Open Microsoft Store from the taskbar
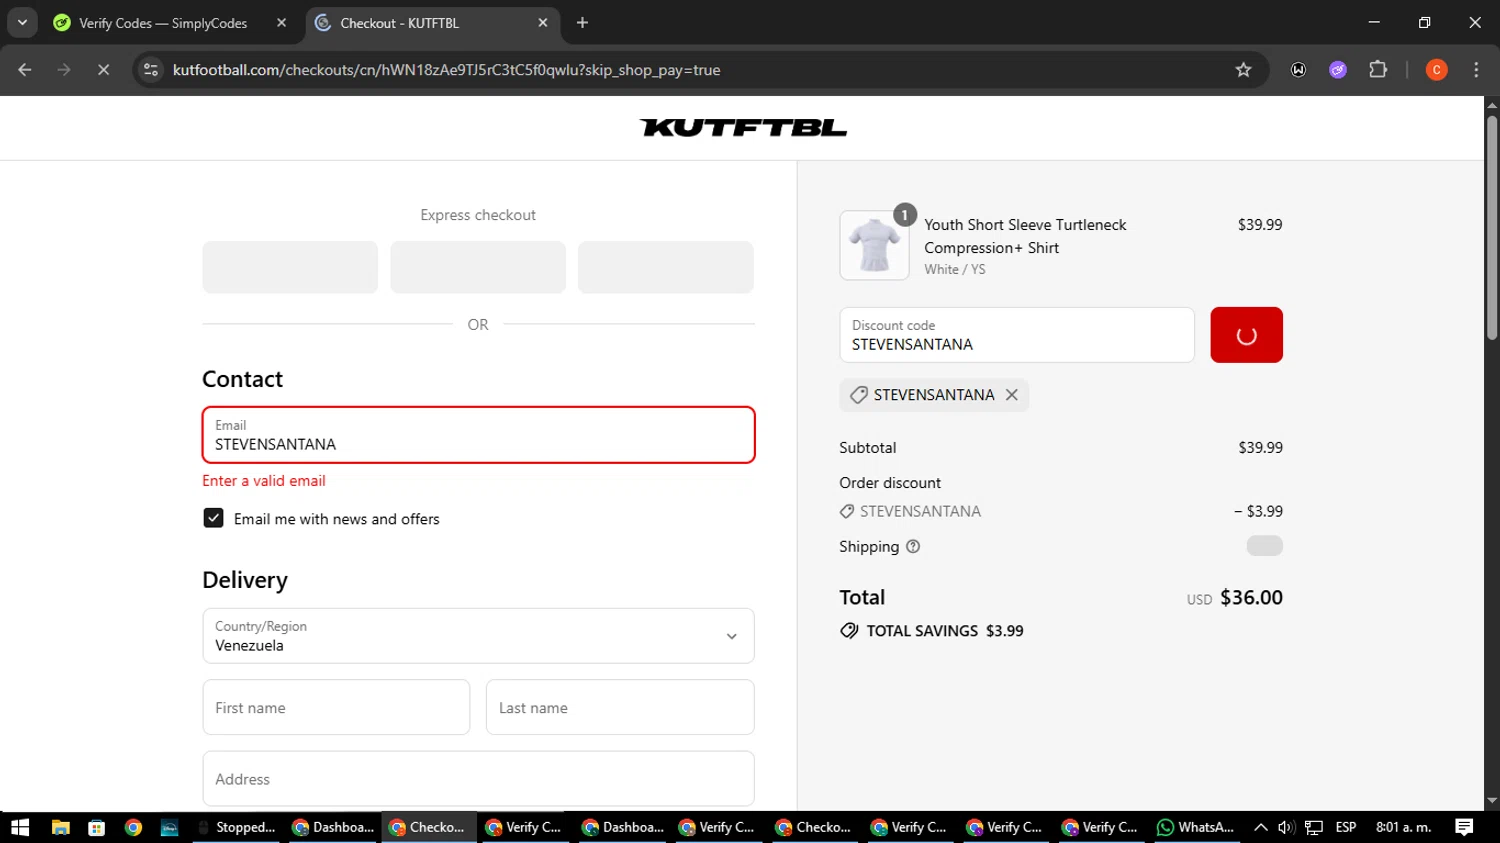Screen dimensions: 1500x843 (x=96, y=827)
